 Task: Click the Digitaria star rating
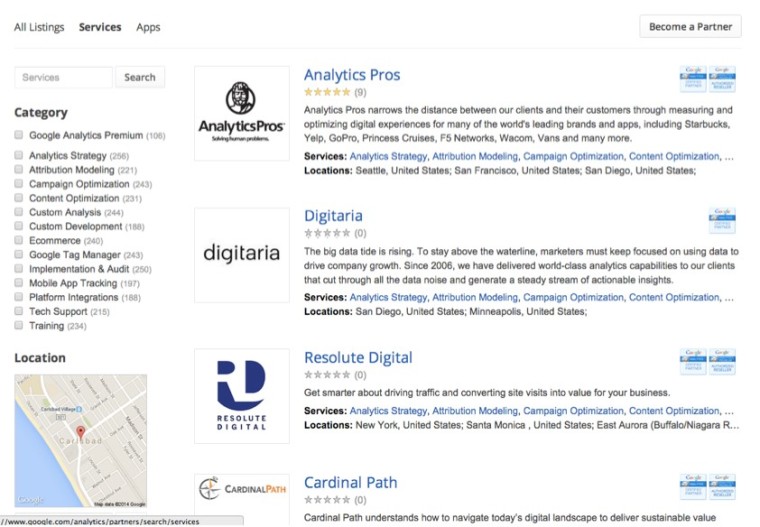(327, 233)
